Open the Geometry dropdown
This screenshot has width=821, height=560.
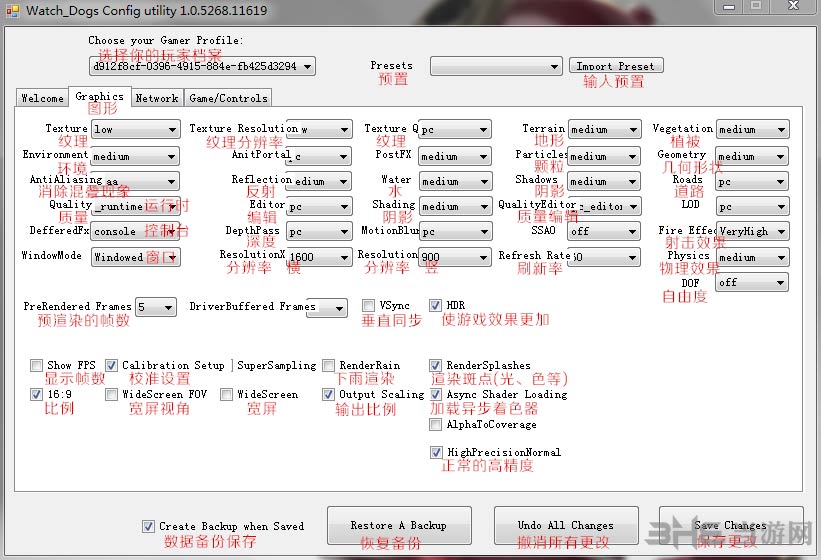tap(752, 156)
